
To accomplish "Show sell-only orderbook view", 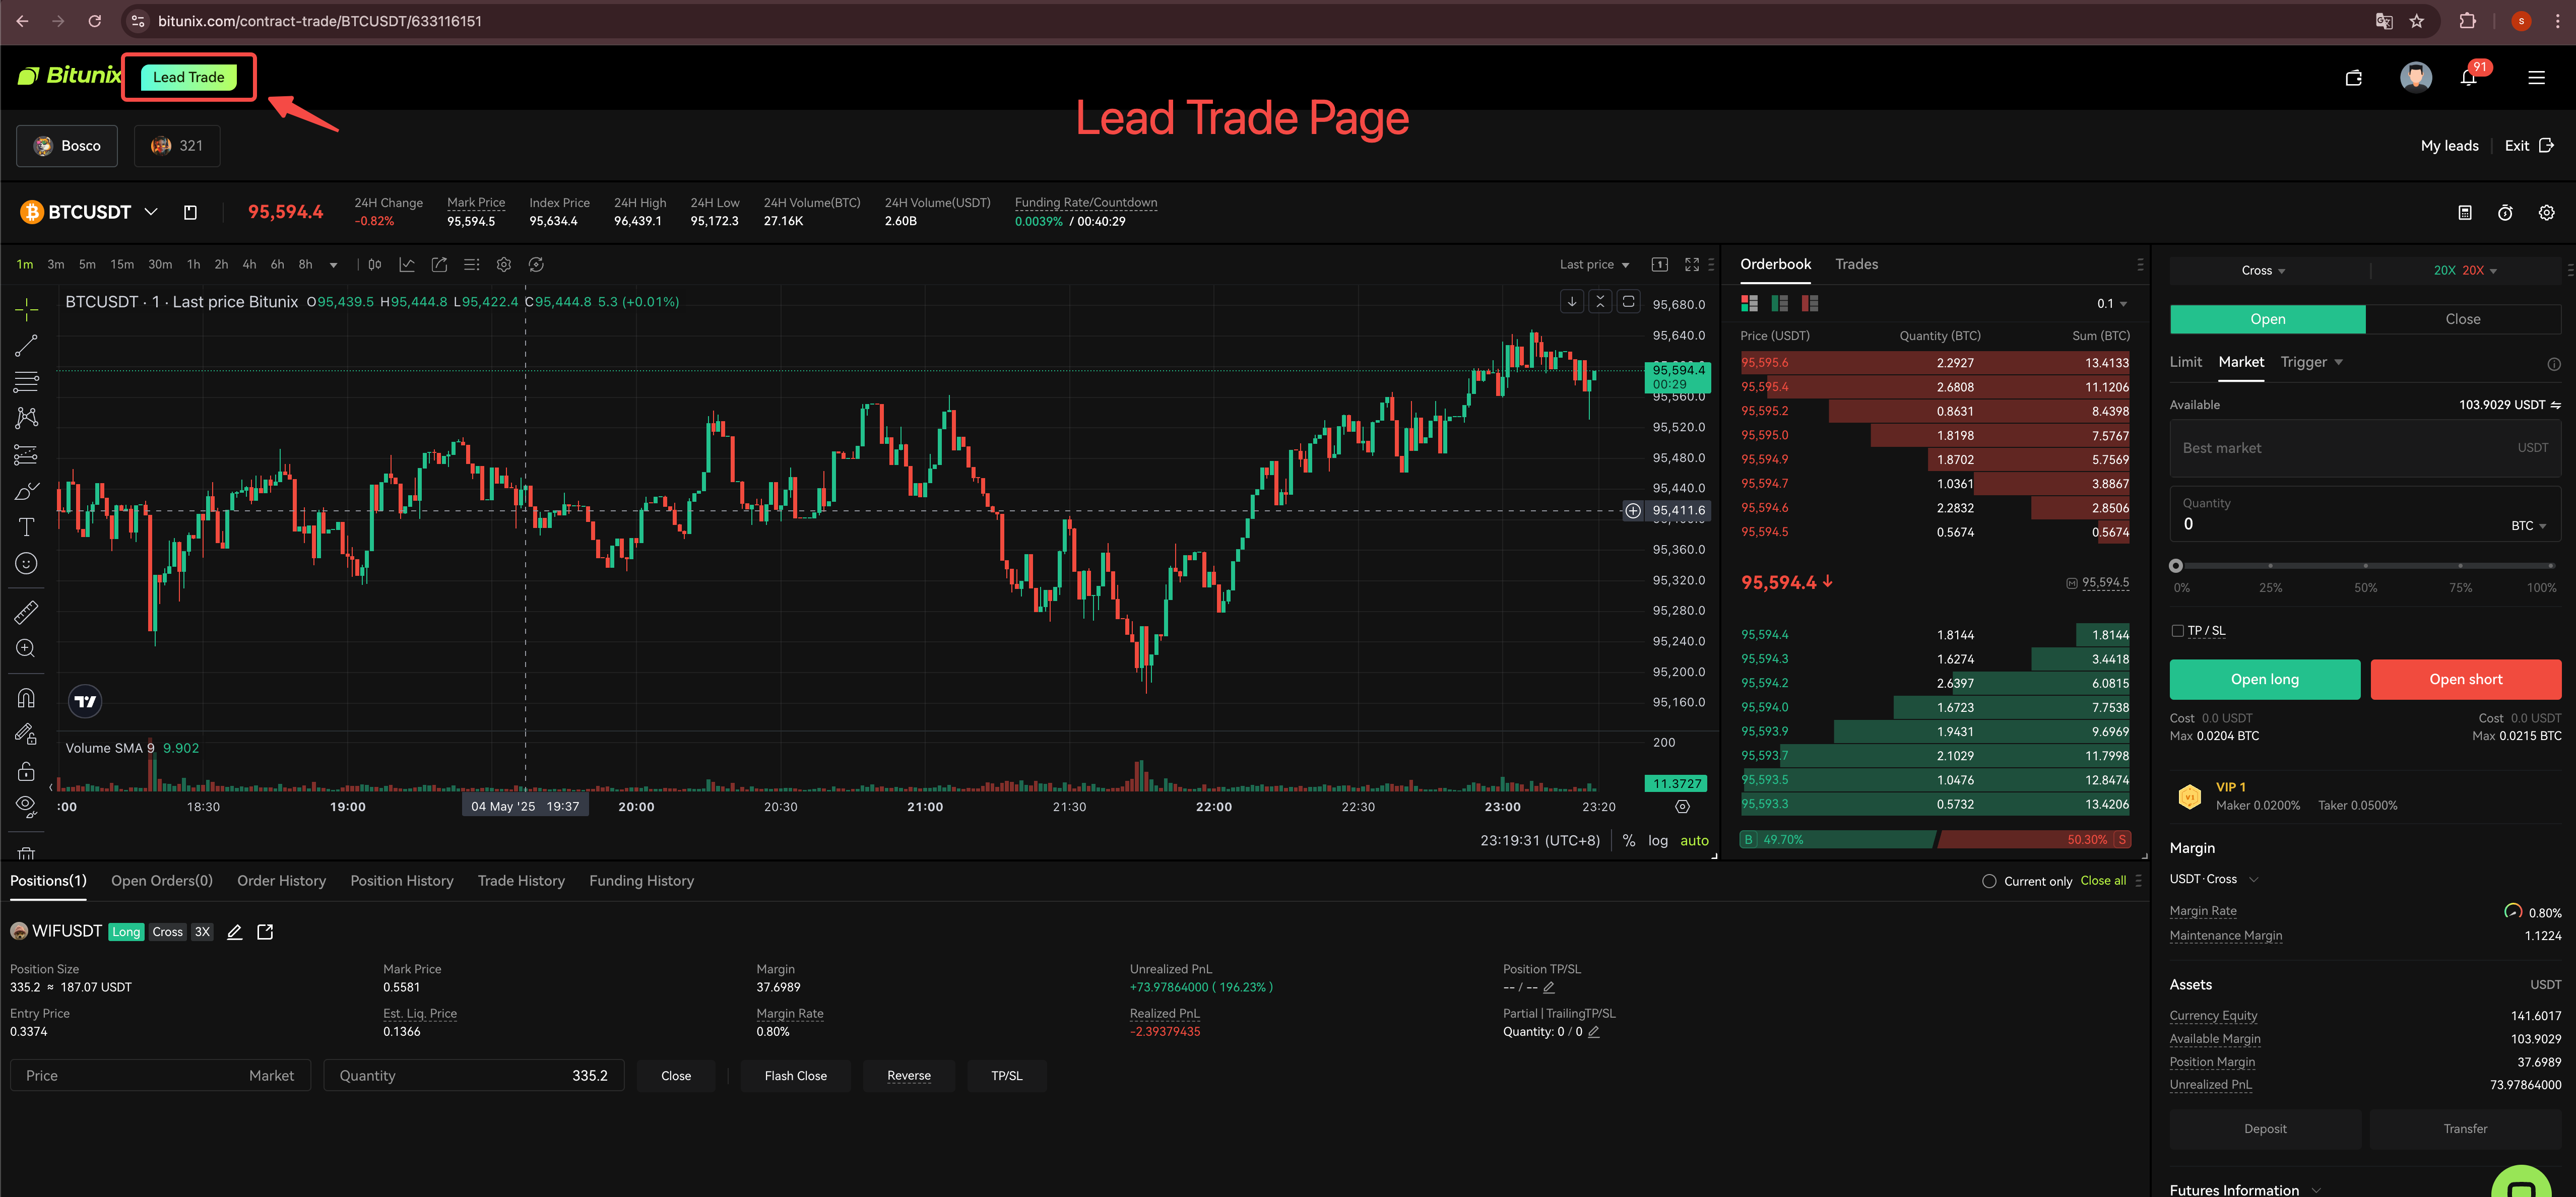I will click(x=1809, y=303).
